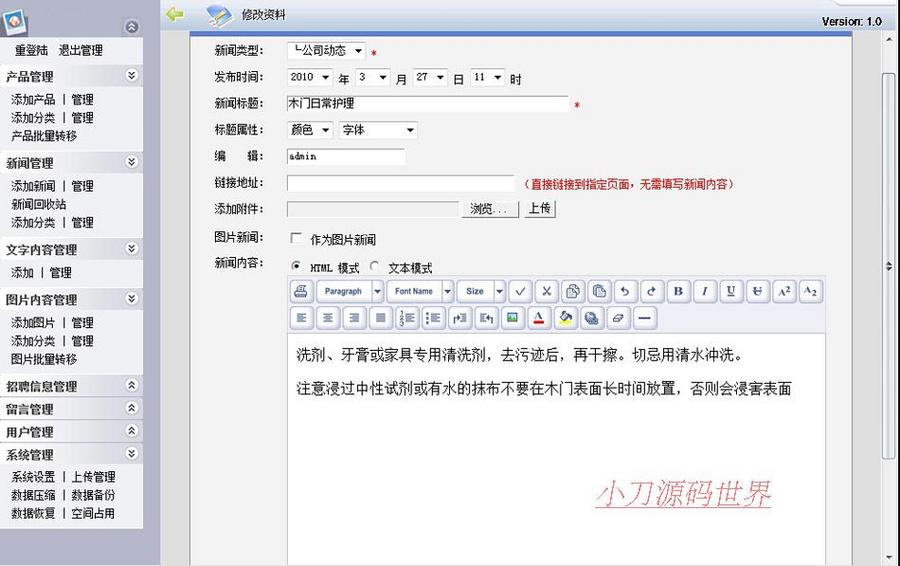Click the 链接地址 input field
The image size is (900, 566).
click(x=401, y=183)
